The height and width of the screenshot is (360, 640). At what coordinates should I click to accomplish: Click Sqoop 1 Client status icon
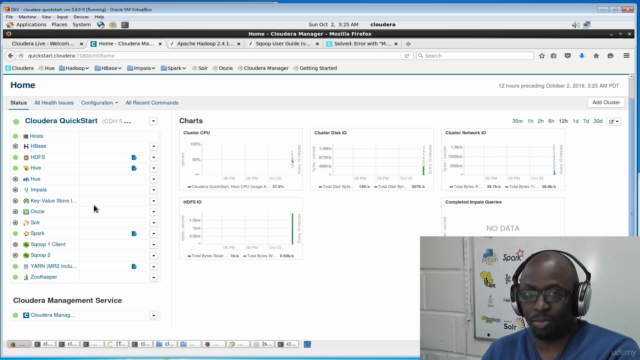tap(16, 244)
